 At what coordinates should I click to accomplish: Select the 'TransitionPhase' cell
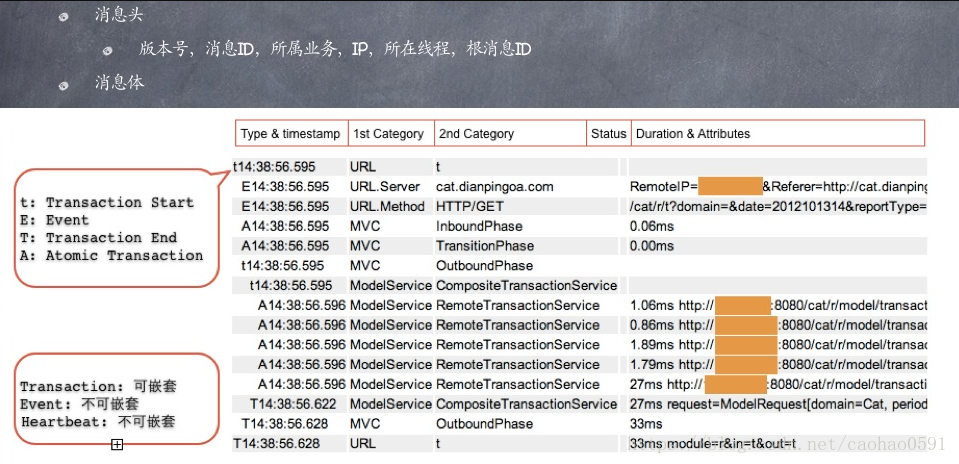tap(484, 246)
